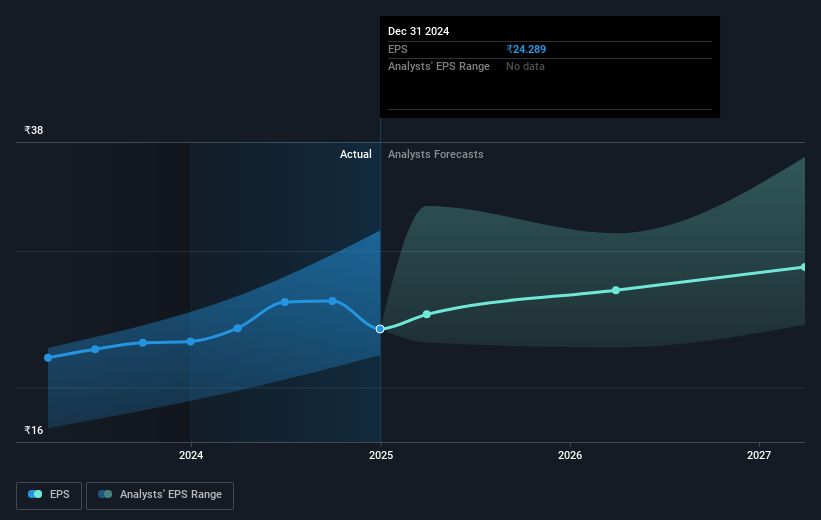
Task: Click the Analysts Forecasts section label
Action: tap(436, 154)
